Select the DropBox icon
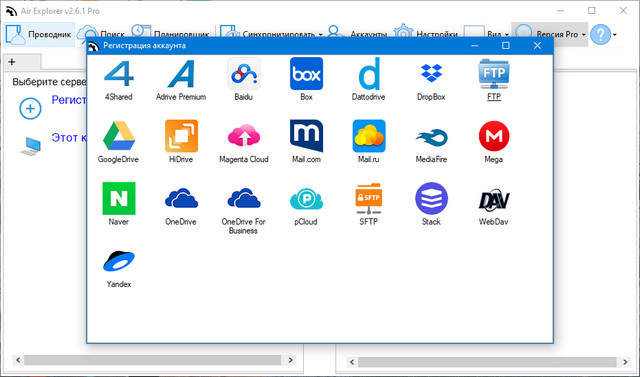Viewport: 640px width, 377px height. click(431, 74)
